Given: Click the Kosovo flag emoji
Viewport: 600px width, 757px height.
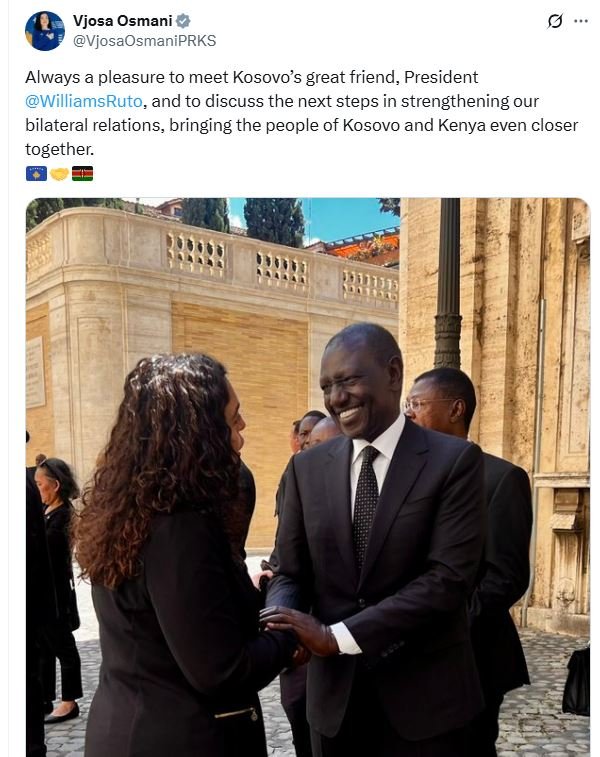Looking at the screenshot, I should coord(36,173).
